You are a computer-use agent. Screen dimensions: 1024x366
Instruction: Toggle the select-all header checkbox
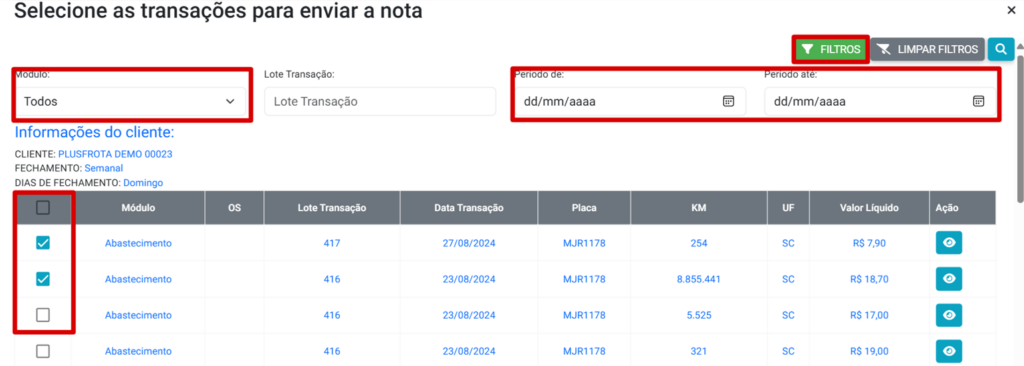click(42, 208)
